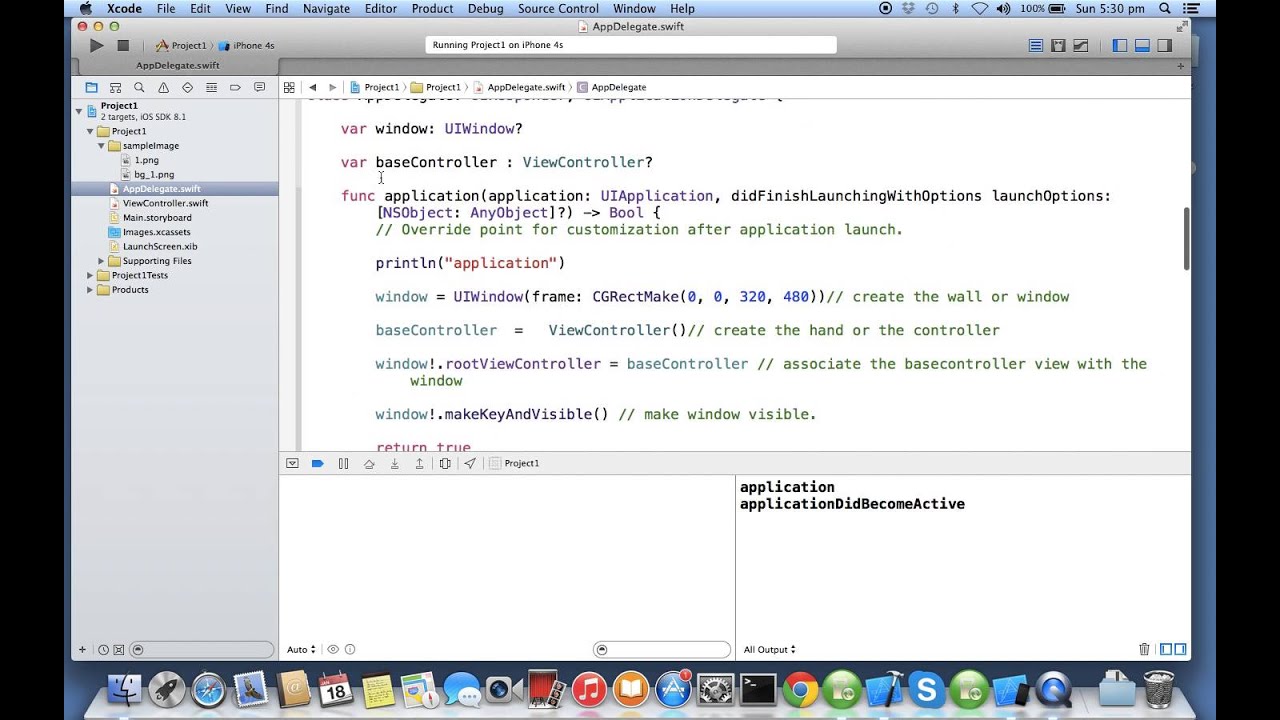
Task: Open Debug View Hierarchy icon
Action: [x=445, y=463]
